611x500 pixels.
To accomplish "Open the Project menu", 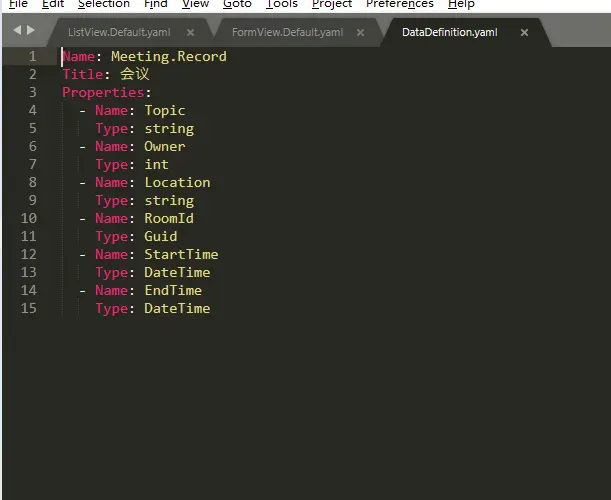I will pyautogui.click(x=332, y=4).
